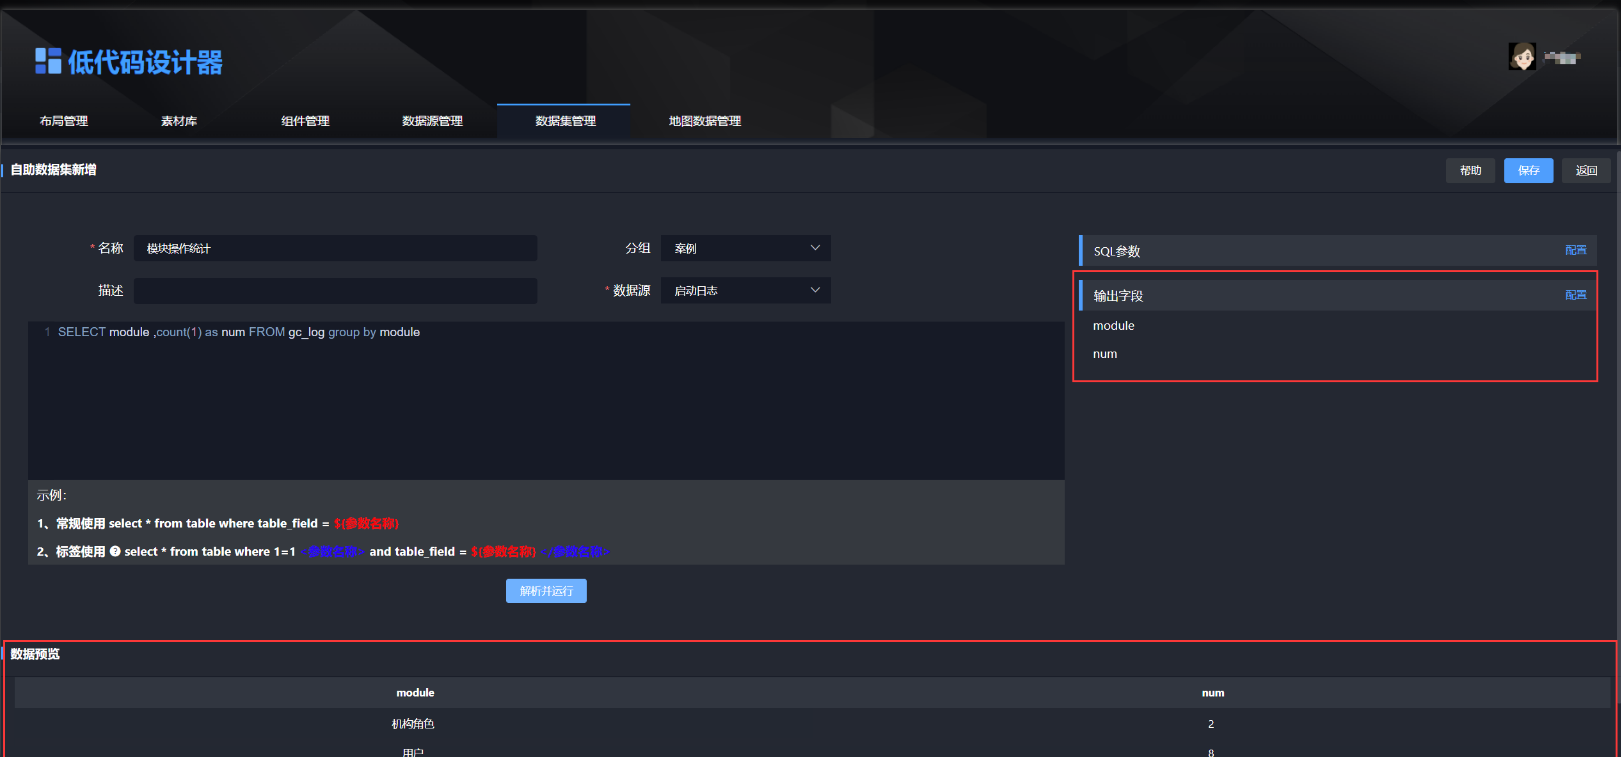Open the 素材库 tab
Screen dimensions: 1621x757
pos(179,121)
